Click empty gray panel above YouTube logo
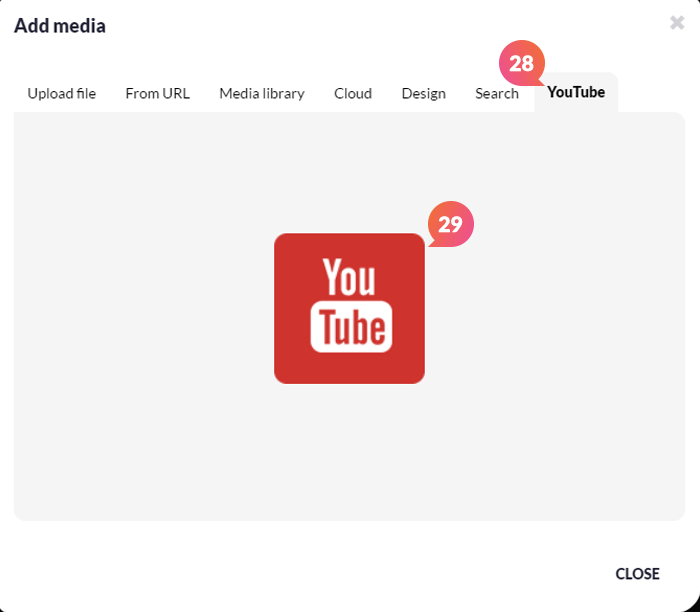This screenshot has height=612, width=700. pos(349,170)
